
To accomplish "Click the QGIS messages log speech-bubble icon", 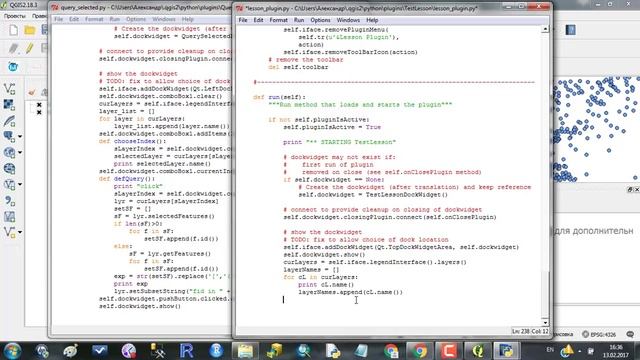I will pyautogui.click(x=630, y=334).
